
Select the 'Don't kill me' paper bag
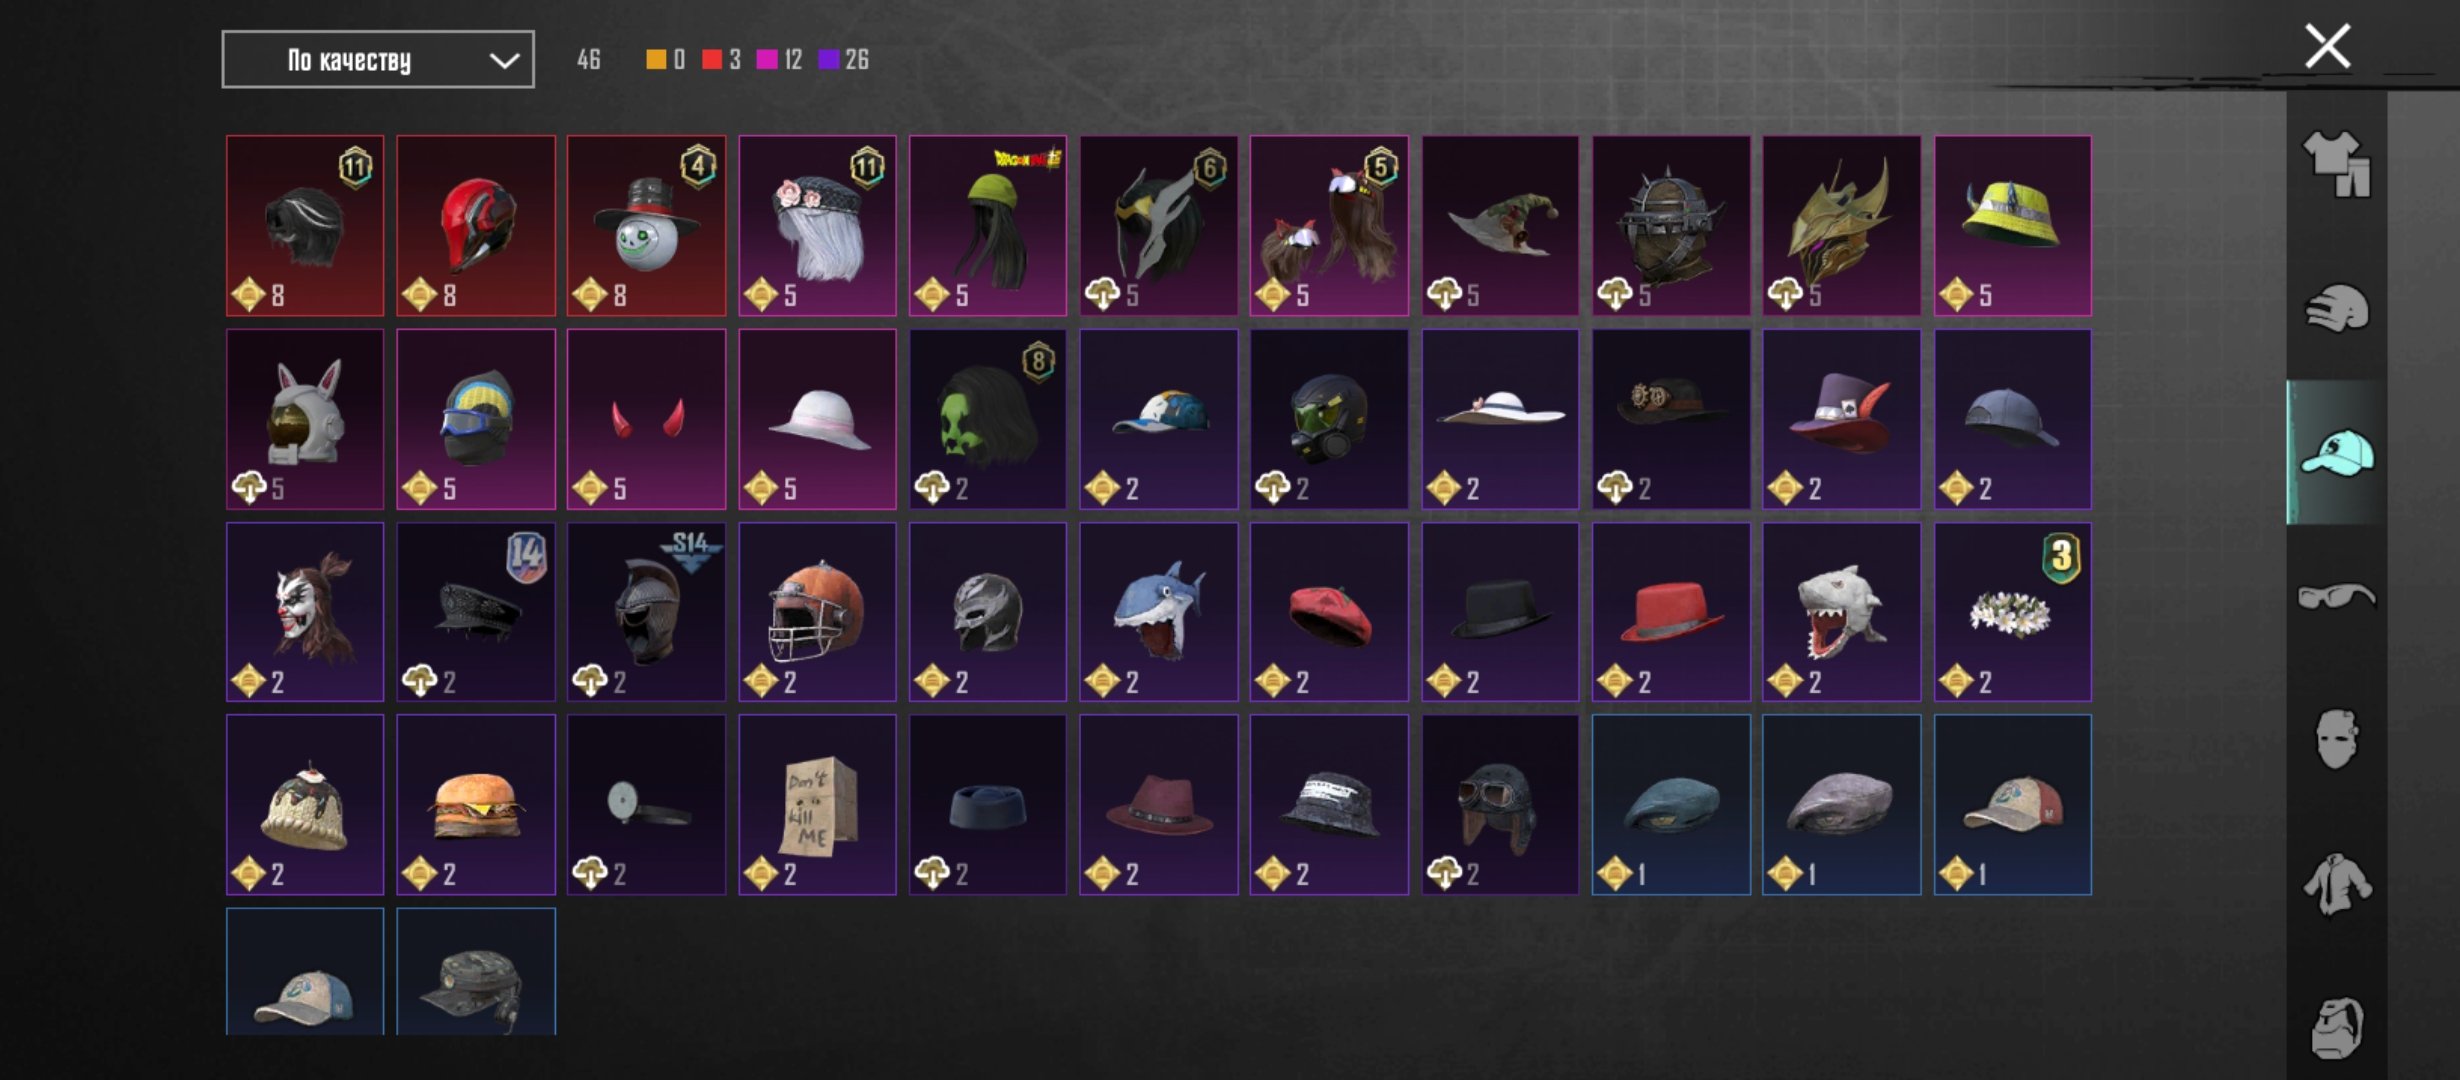pos(817,805)
